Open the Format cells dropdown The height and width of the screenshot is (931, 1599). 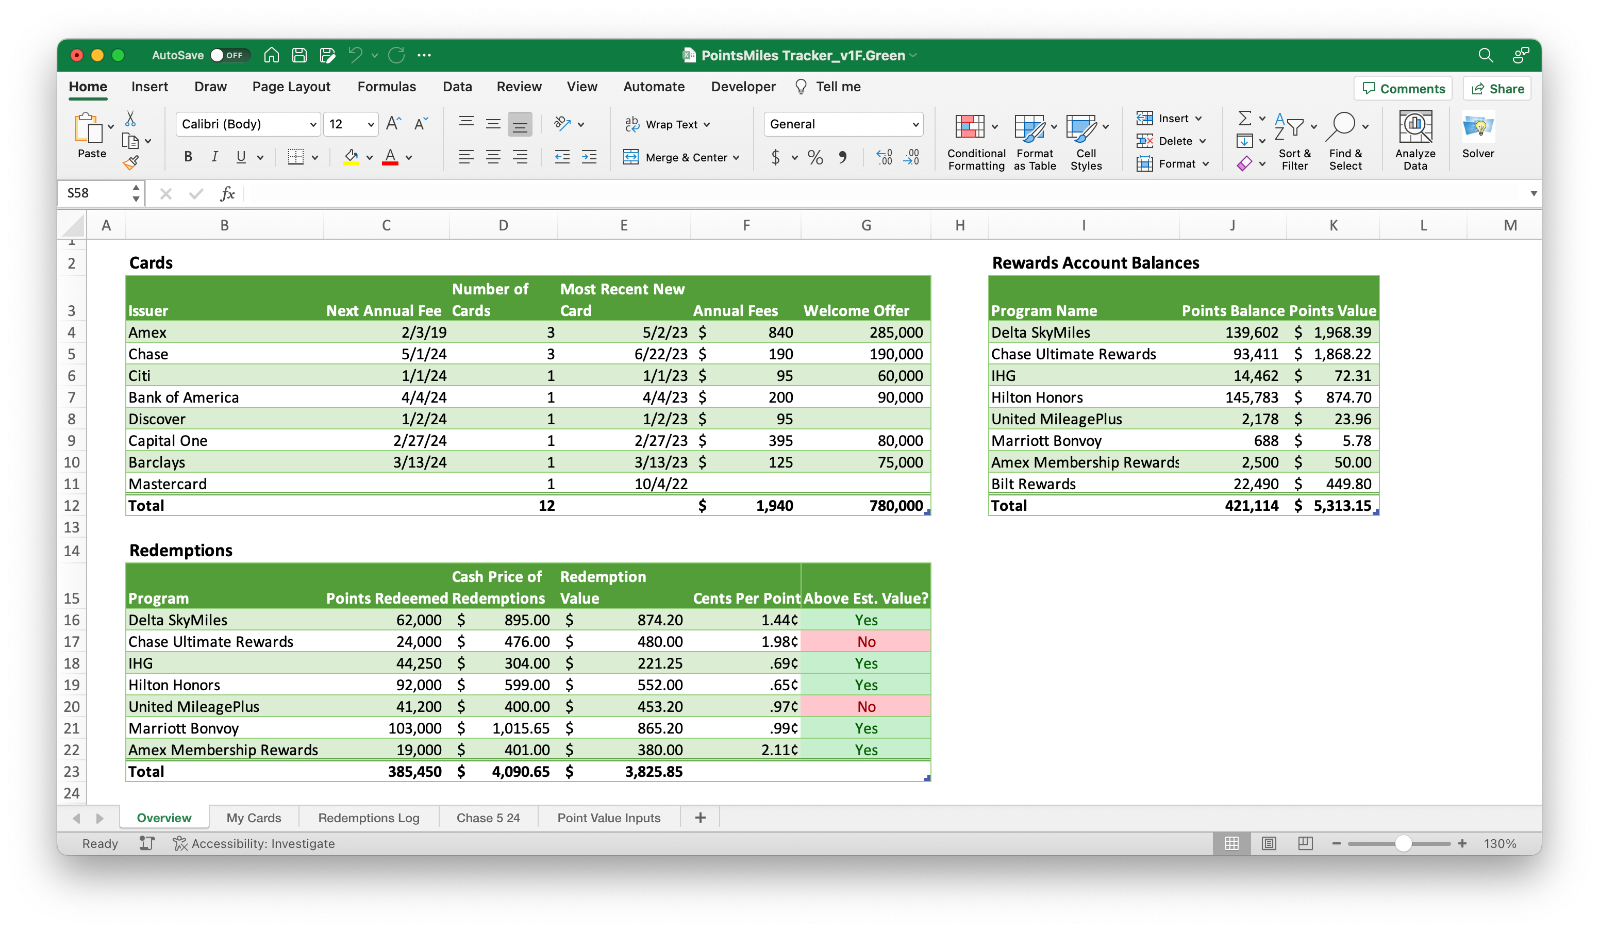[x=1173, y=164]
